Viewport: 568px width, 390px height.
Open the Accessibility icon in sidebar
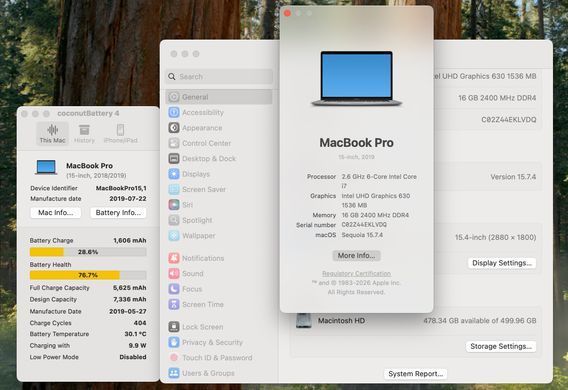coord(174,112)
